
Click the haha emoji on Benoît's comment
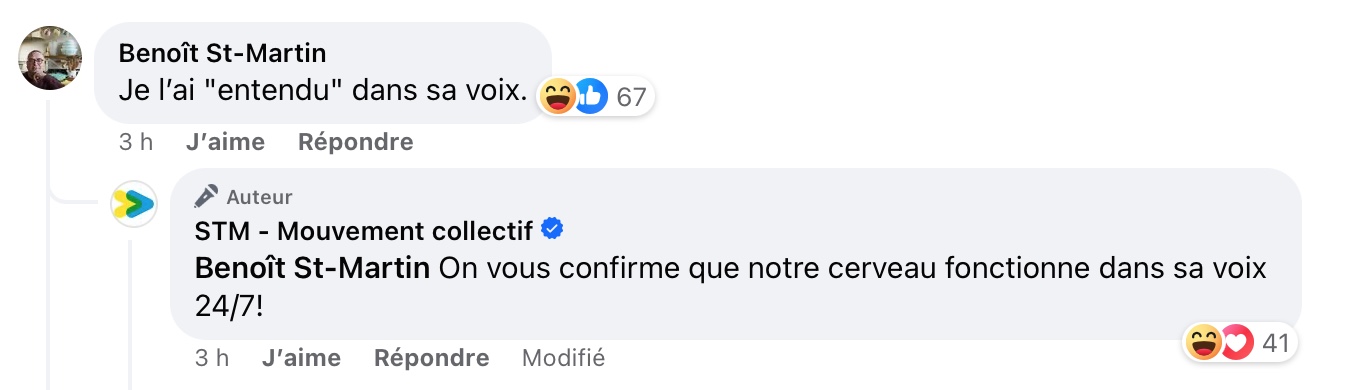(x=557, y=97)
